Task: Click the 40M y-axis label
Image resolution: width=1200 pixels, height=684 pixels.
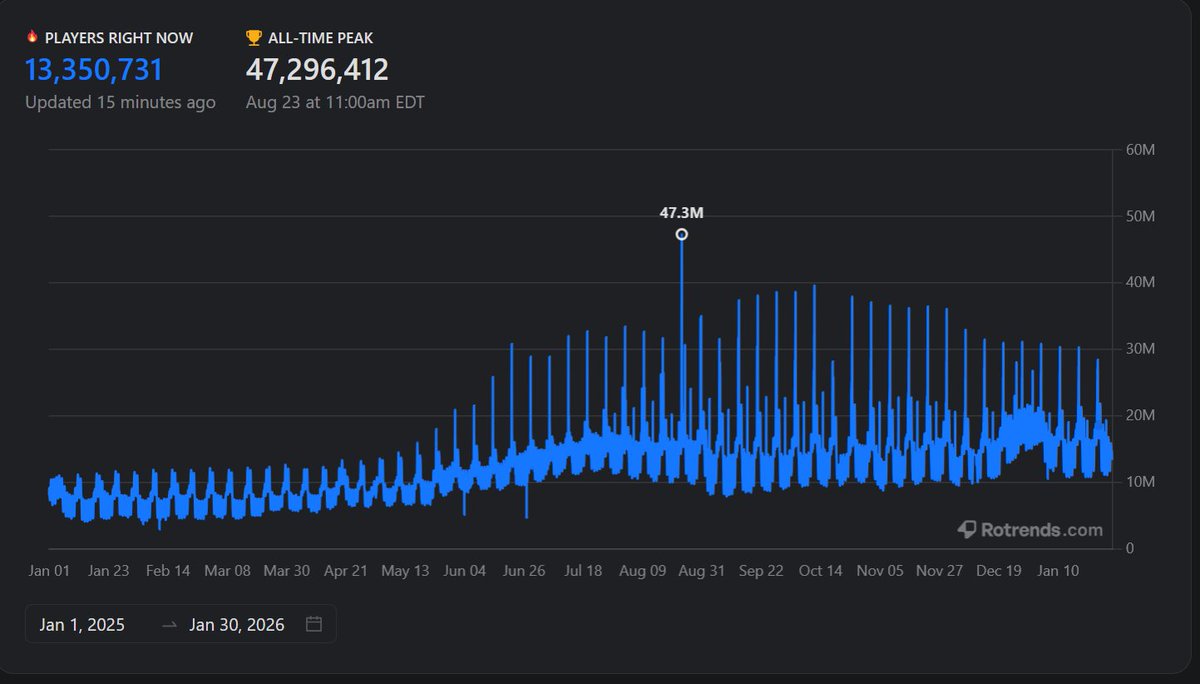Action: tap(1141, 283)
